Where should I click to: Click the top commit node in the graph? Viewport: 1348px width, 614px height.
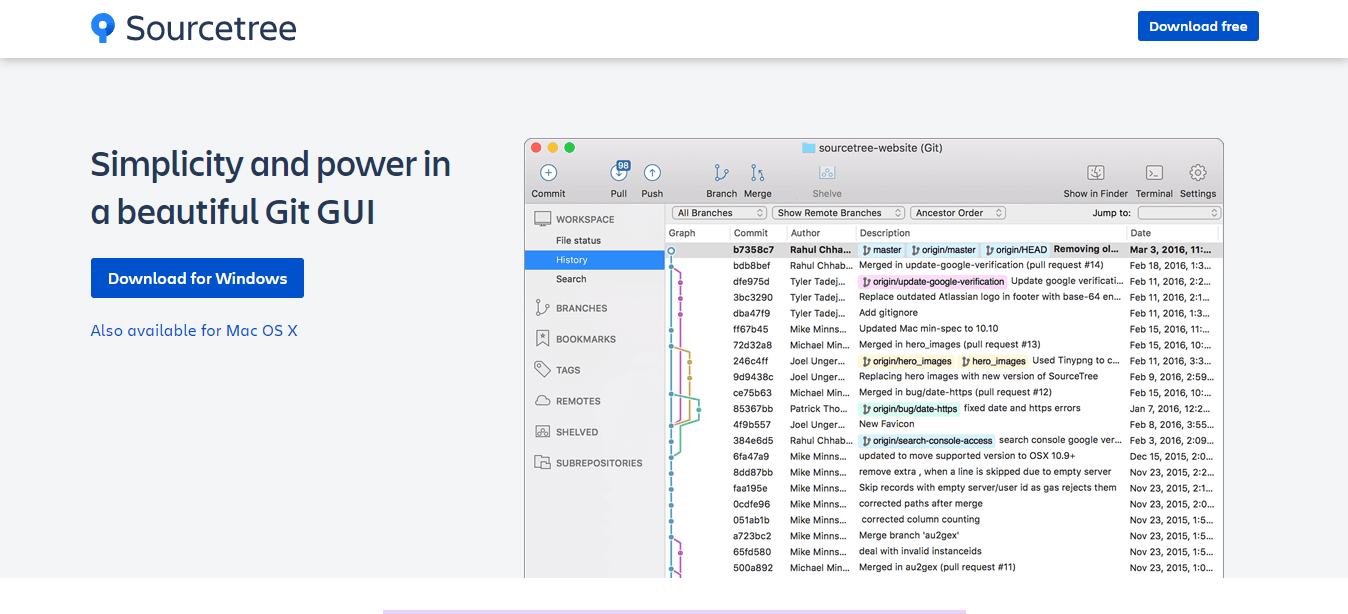coord(671,250)
